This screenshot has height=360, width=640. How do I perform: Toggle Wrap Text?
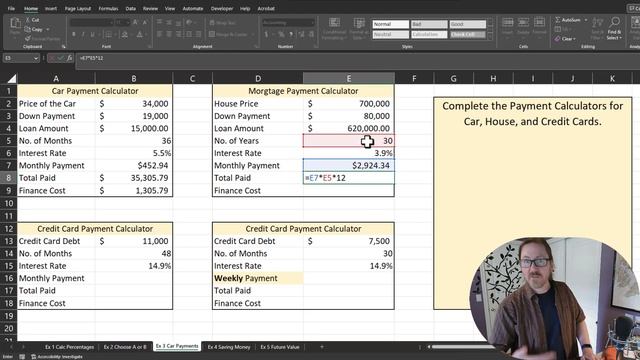222,23
